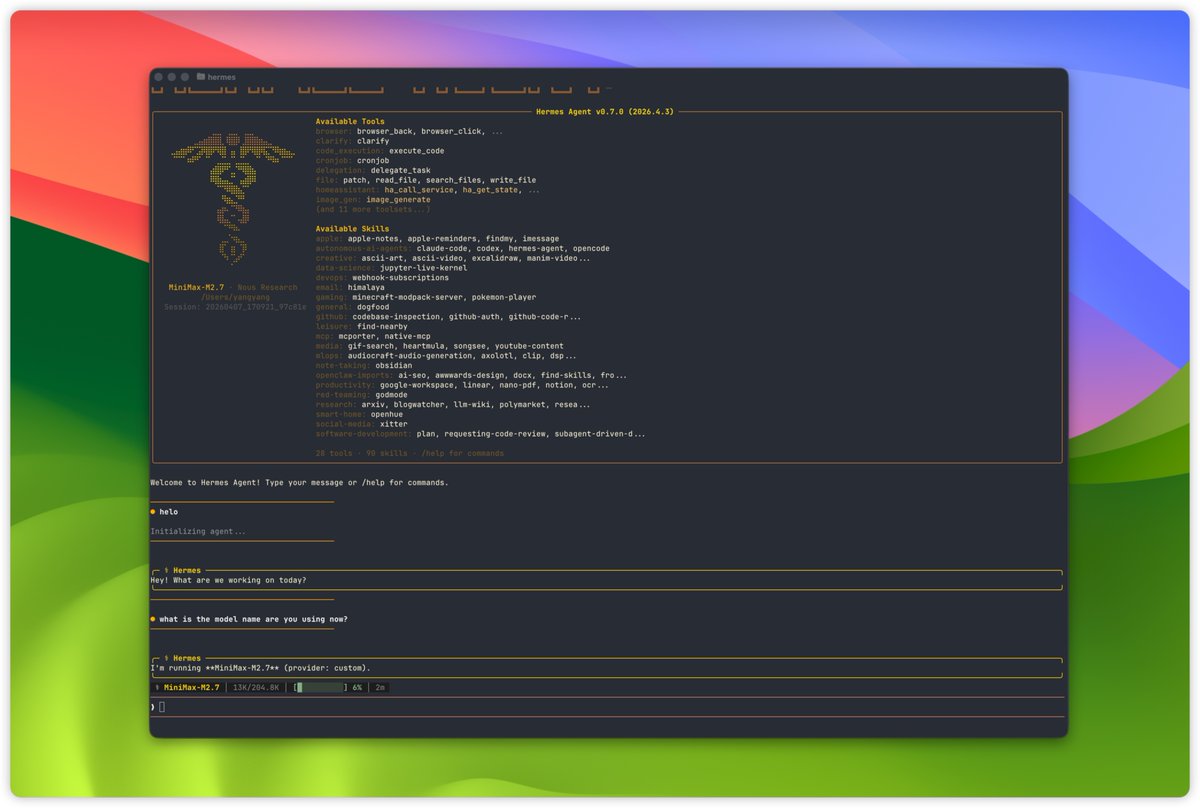The height and width of the screenshot is (808, 1200).
Task: Select the "cronjob:" tools row
Action: point(352,161)
